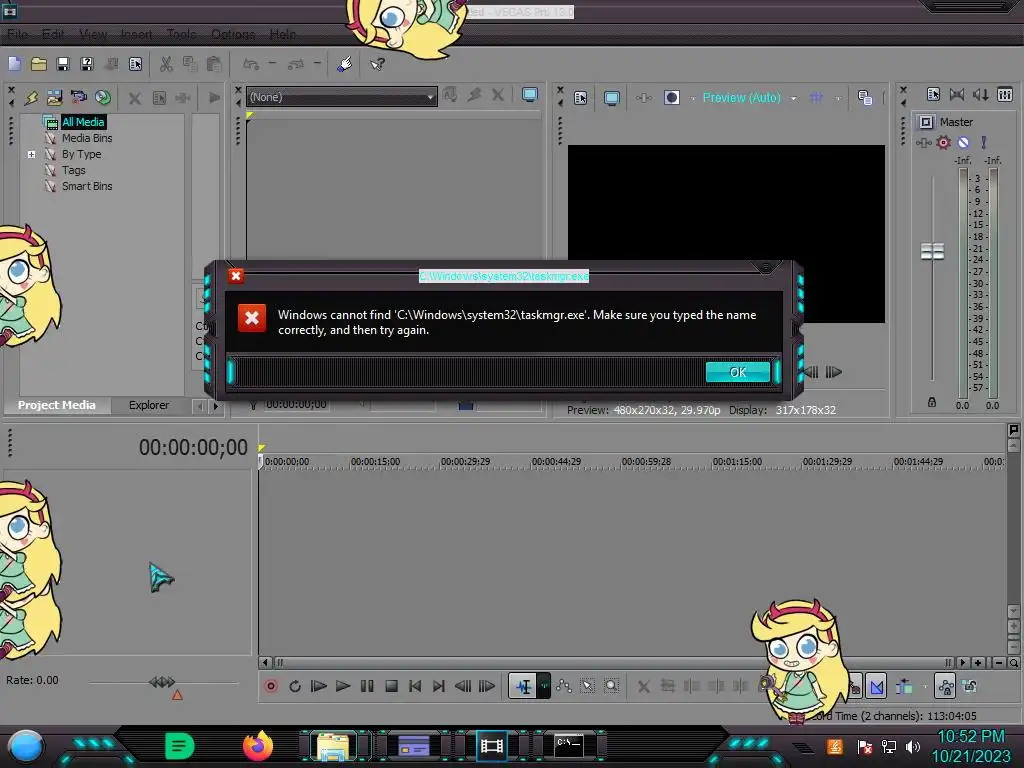The width and height of the screenshot is (1024, 768).
Task: Click Trimmer external monitor icon
Action: [530, 95]
